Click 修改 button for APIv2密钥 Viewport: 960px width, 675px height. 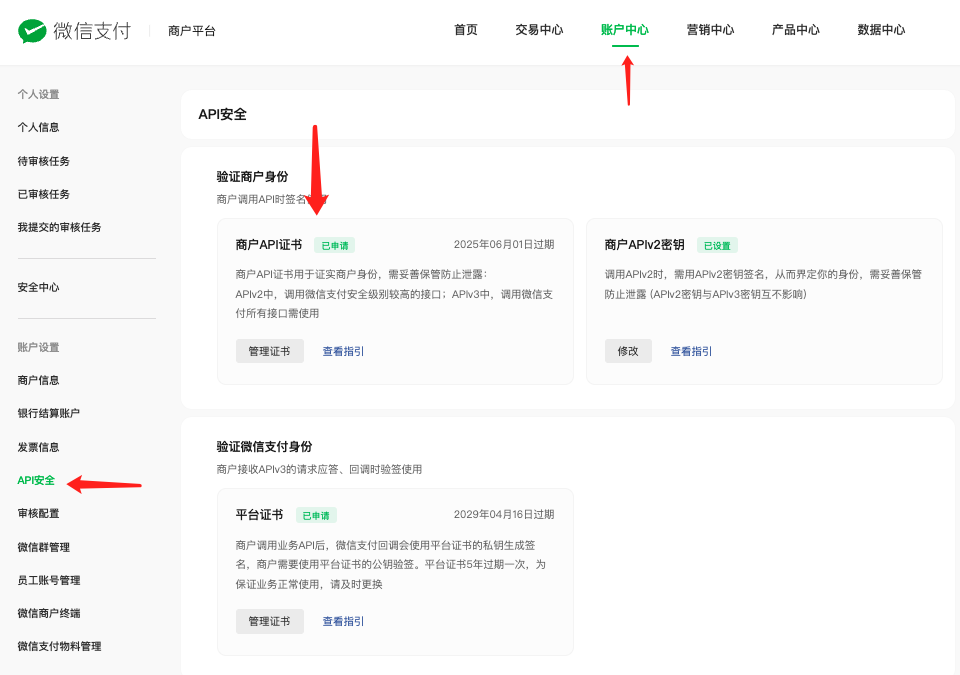(x=628, y=351)
